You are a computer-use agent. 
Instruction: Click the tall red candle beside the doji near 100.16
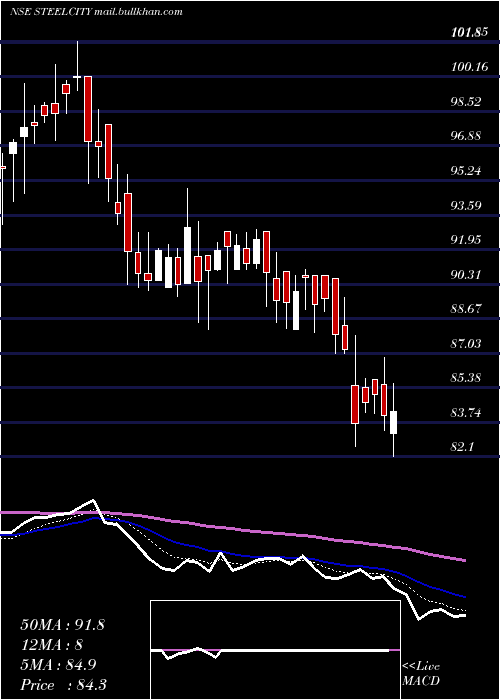[88, 109]
